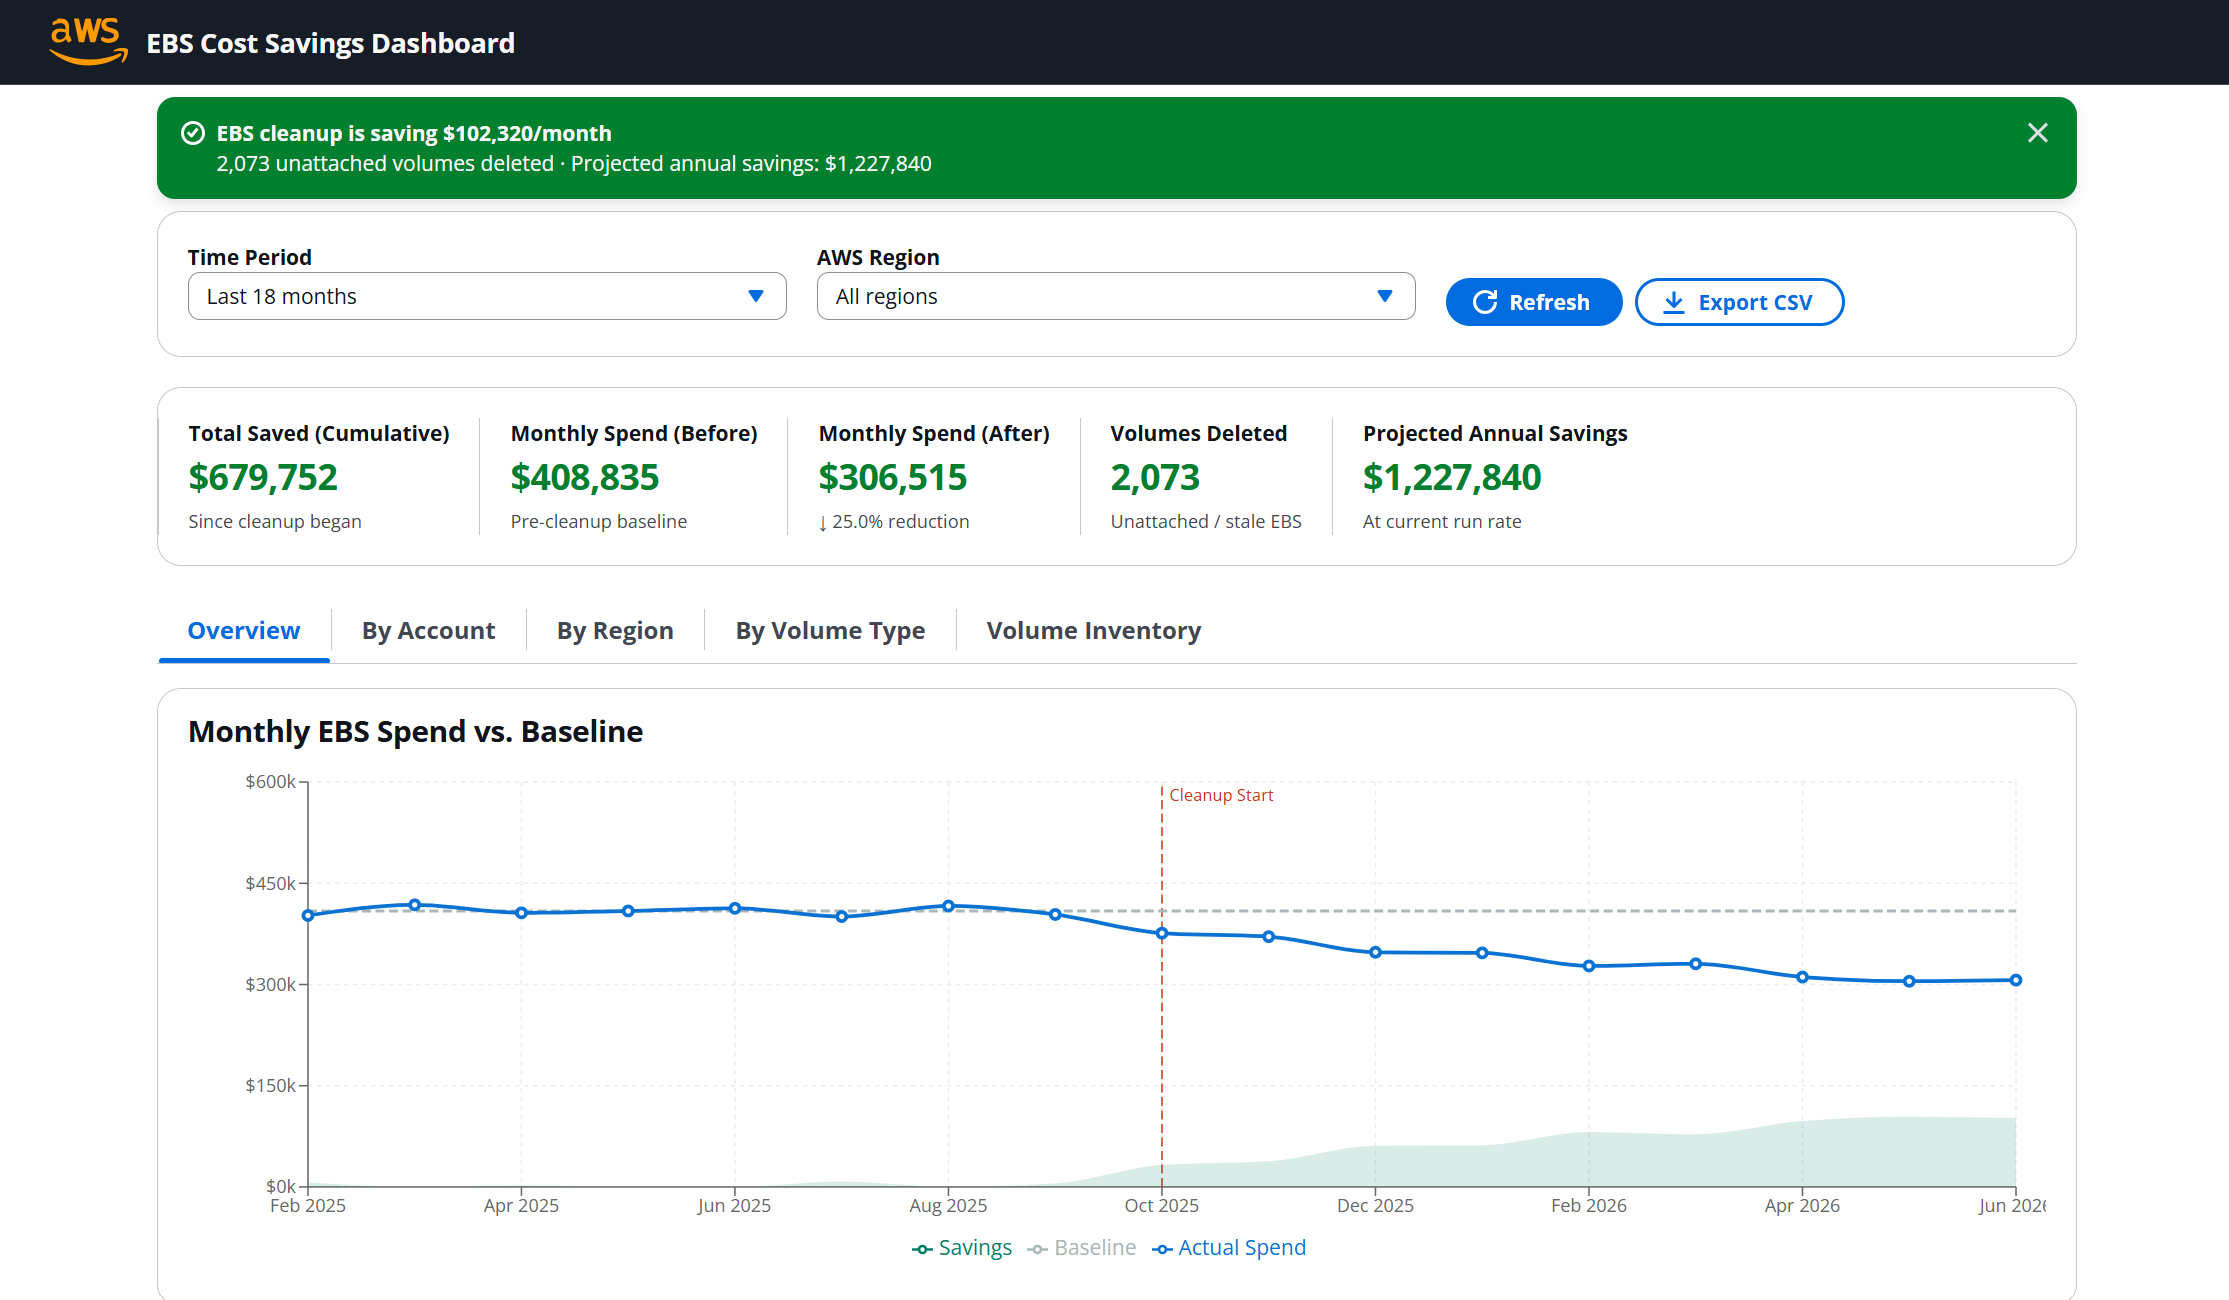Image resolution: width=2229 pixels, height=1300 pixels.
Task: Click the Export CSV button
Action: pyautogui.click(x=1739, y=302)
